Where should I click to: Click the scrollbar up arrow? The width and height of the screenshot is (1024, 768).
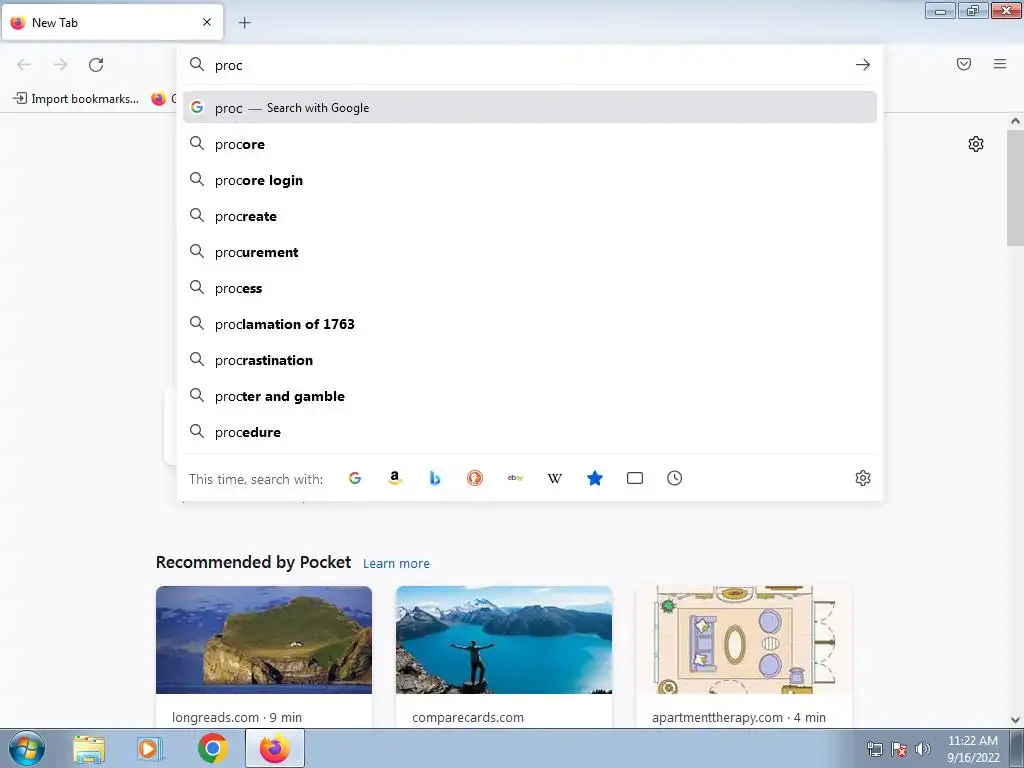1015,121
